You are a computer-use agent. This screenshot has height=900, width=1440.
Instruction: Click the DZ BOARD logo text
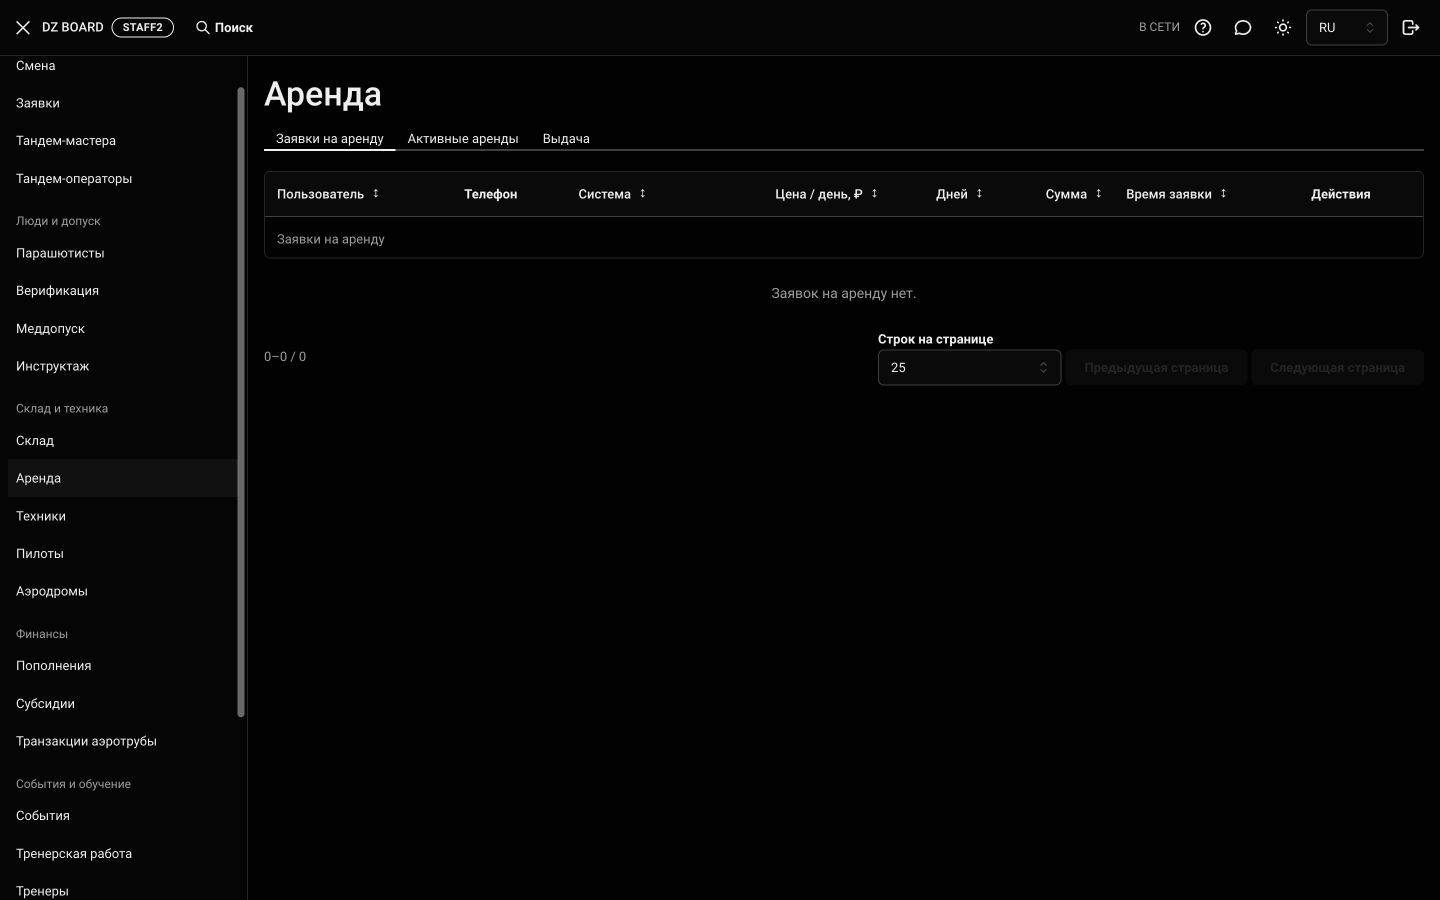point(73,28)
